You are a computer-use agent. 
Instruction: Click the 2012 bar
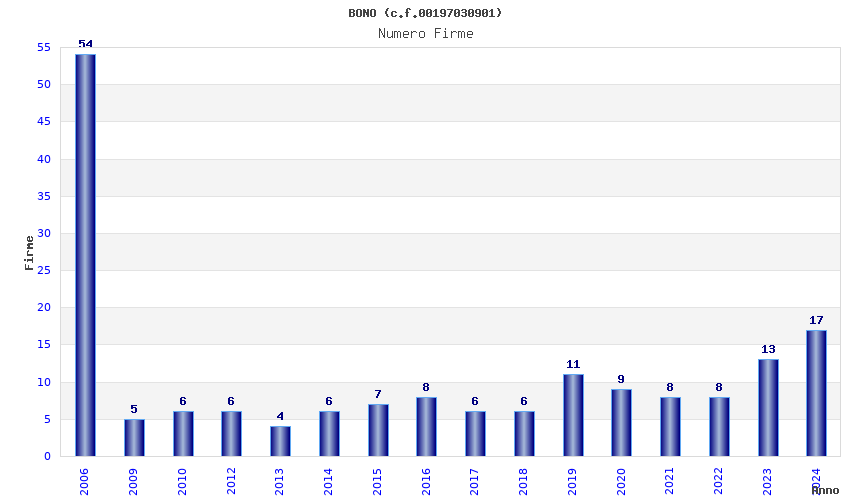(x=231, y=434)
